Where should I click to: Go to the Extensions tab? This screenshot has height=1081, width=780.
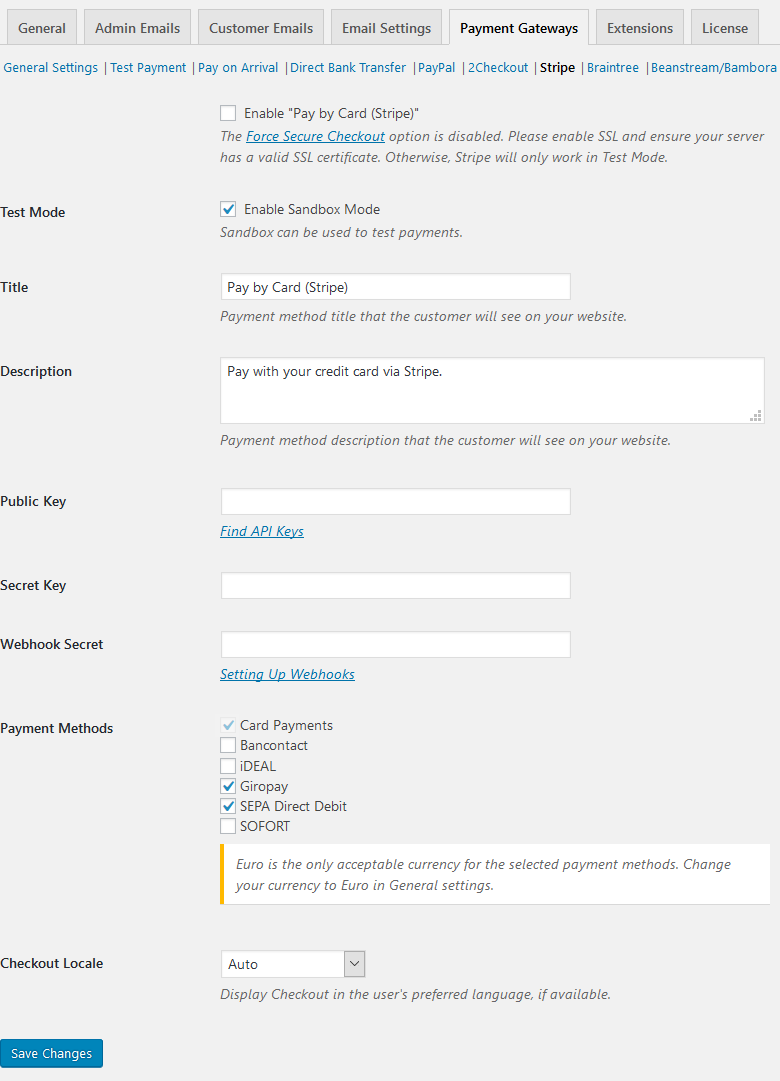(640, 28)
